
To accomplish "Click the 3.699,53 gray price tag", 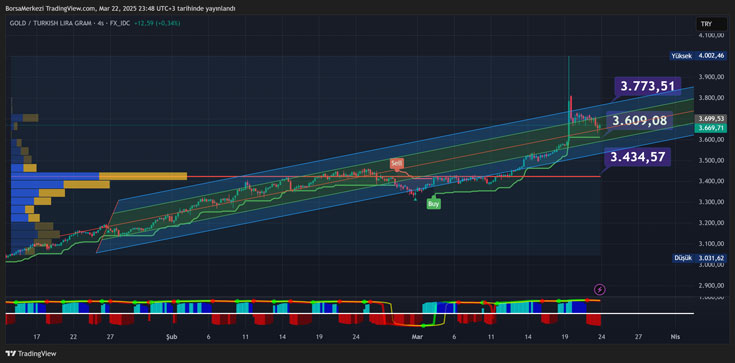I will point(711,119).
